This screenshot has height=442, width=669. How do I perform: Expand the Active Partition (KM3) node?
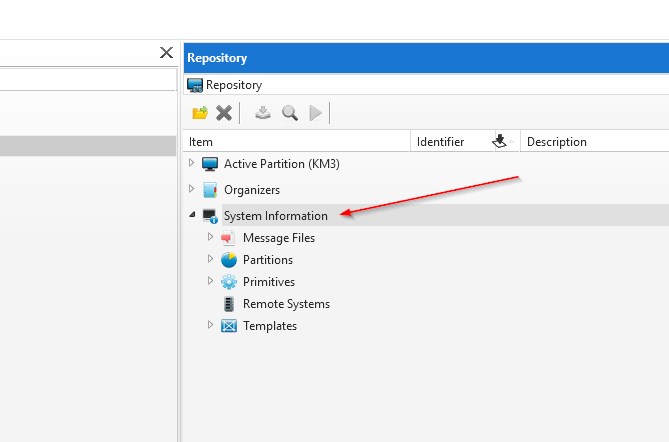click(192, 163)
